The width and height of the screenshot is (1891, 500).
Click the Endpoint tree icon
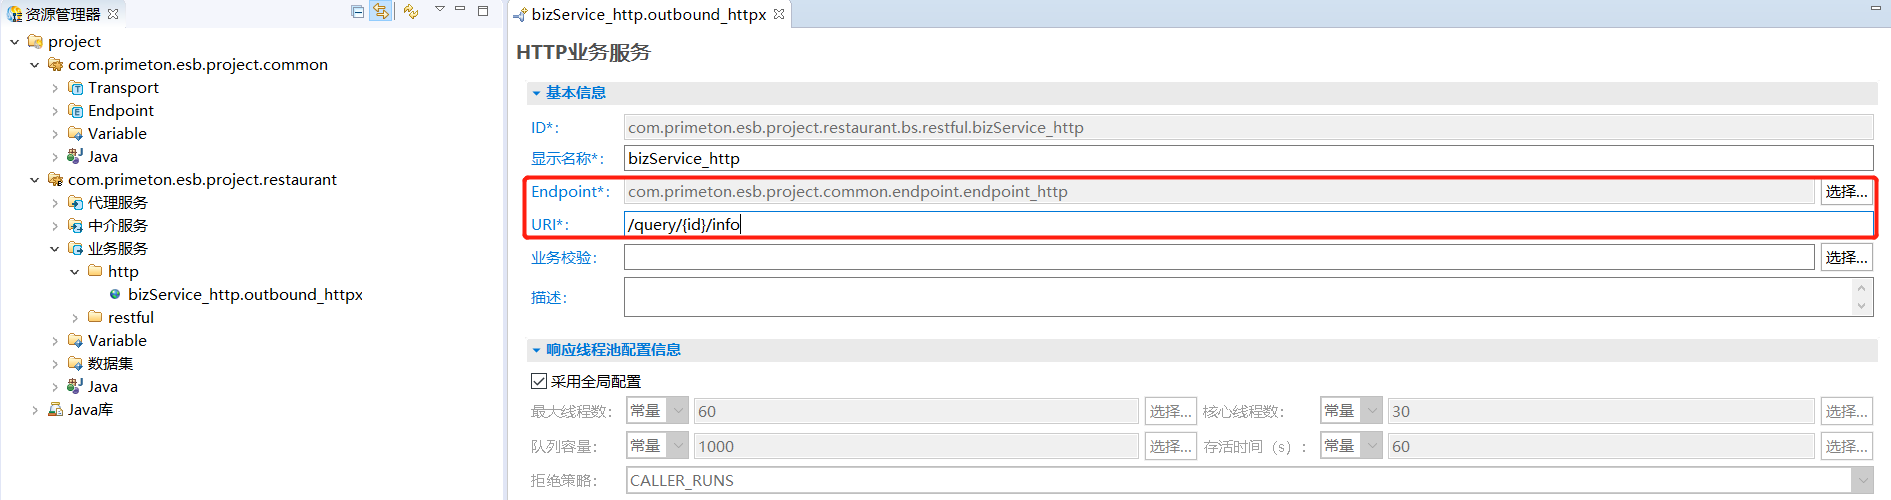click(x=75, y=111)
